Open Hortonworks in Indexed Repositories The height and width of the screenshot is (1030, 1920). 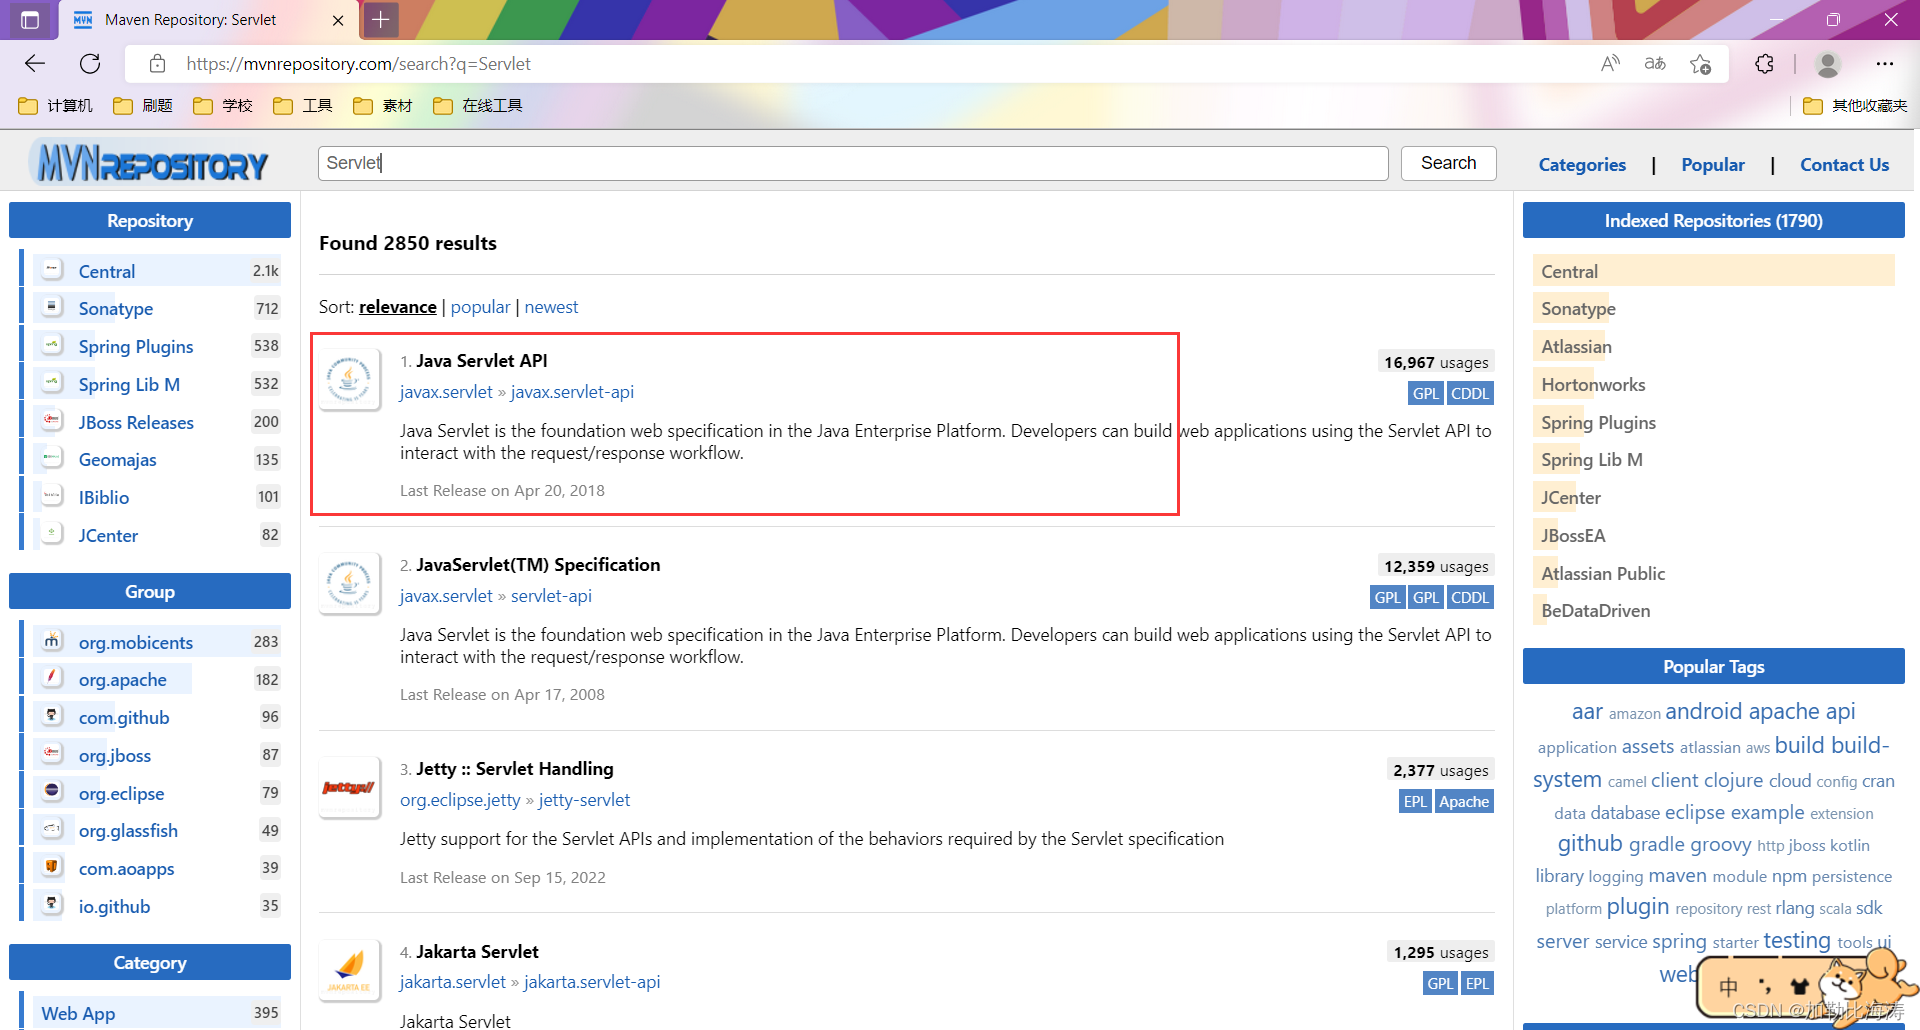pos(1593,385)
